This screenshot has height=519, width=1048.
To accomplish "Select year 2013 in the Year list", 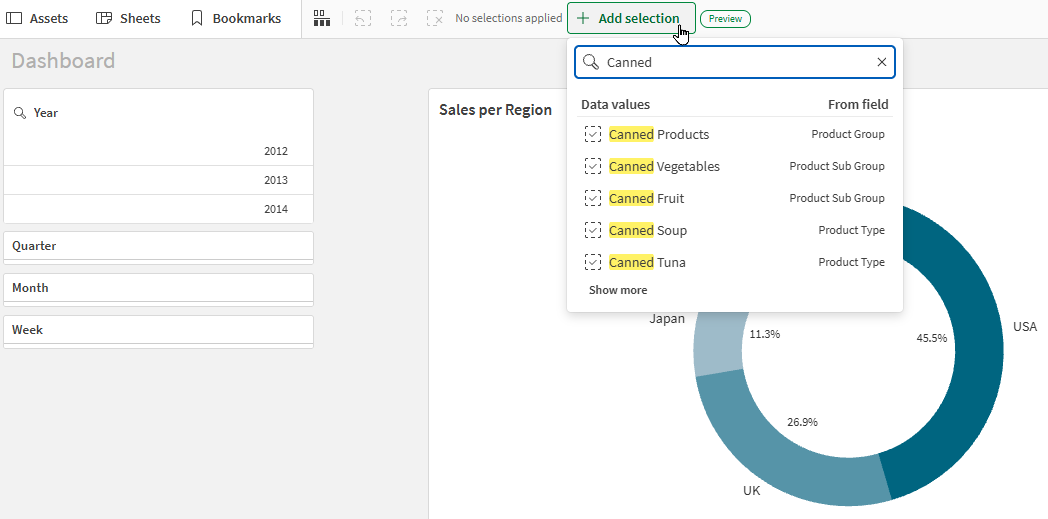I will (x=158, y=180).
